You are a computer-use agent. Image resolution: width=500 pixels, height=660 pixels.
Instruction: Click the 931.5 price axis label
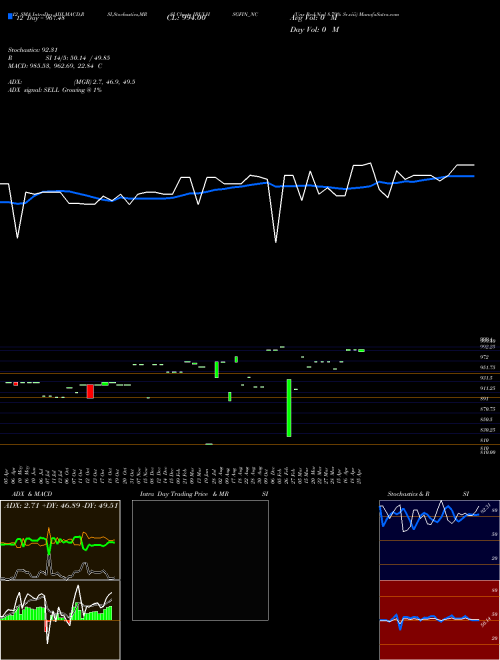tap(484, 378)
